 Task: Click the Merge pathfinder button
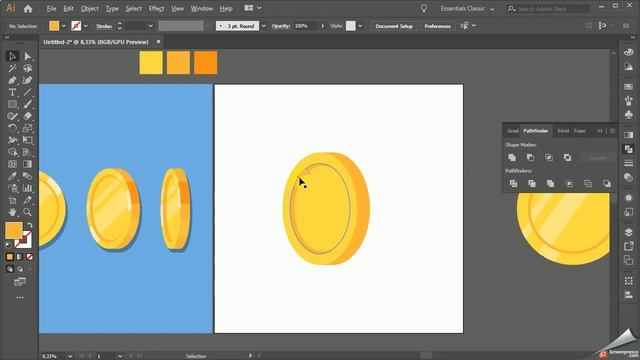coord(551,184)
